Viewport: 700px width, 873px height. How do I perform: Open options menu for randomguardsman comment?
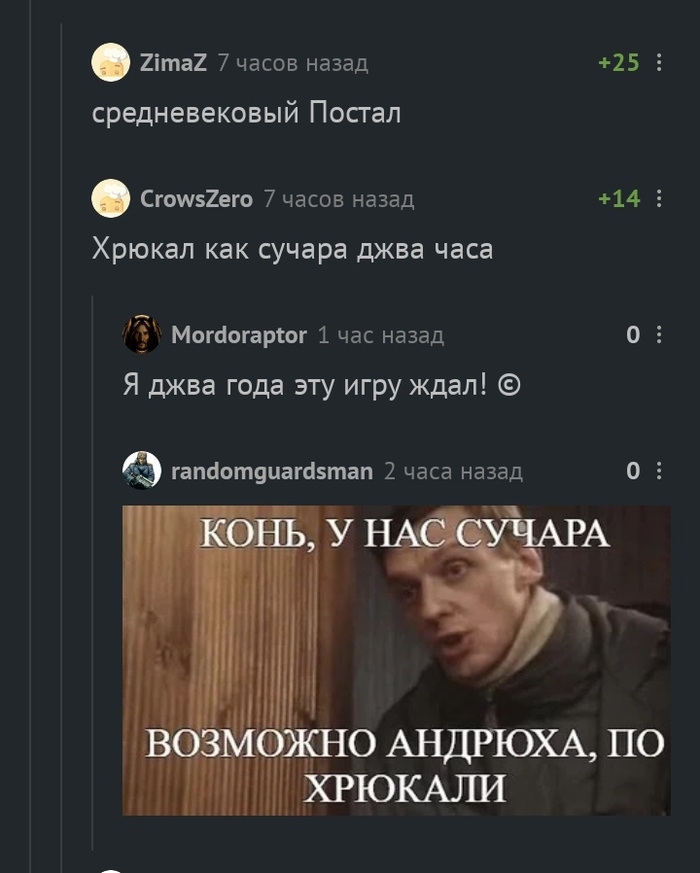pyautogui.click(x=659, y=470)
